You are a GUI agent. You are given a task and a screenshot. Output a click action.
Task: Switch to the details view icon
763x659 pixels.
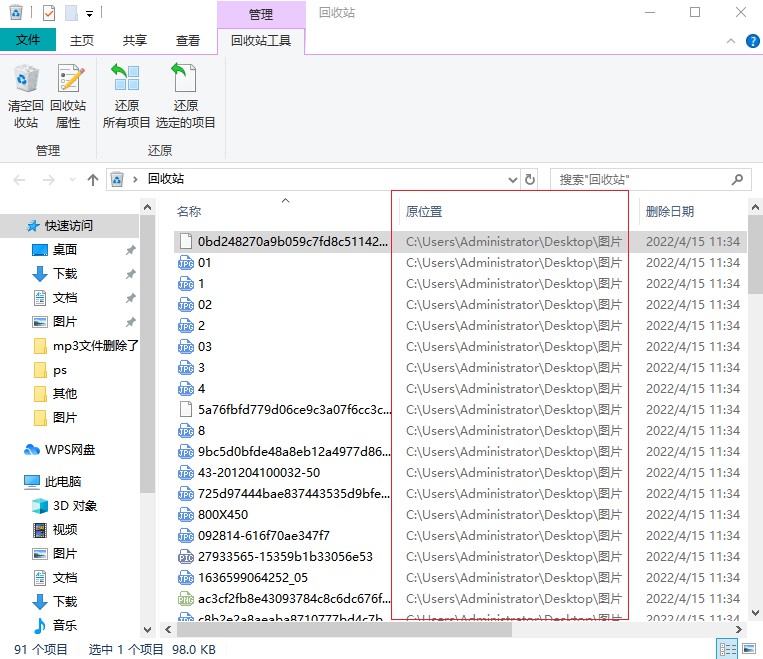coord(727,649)
